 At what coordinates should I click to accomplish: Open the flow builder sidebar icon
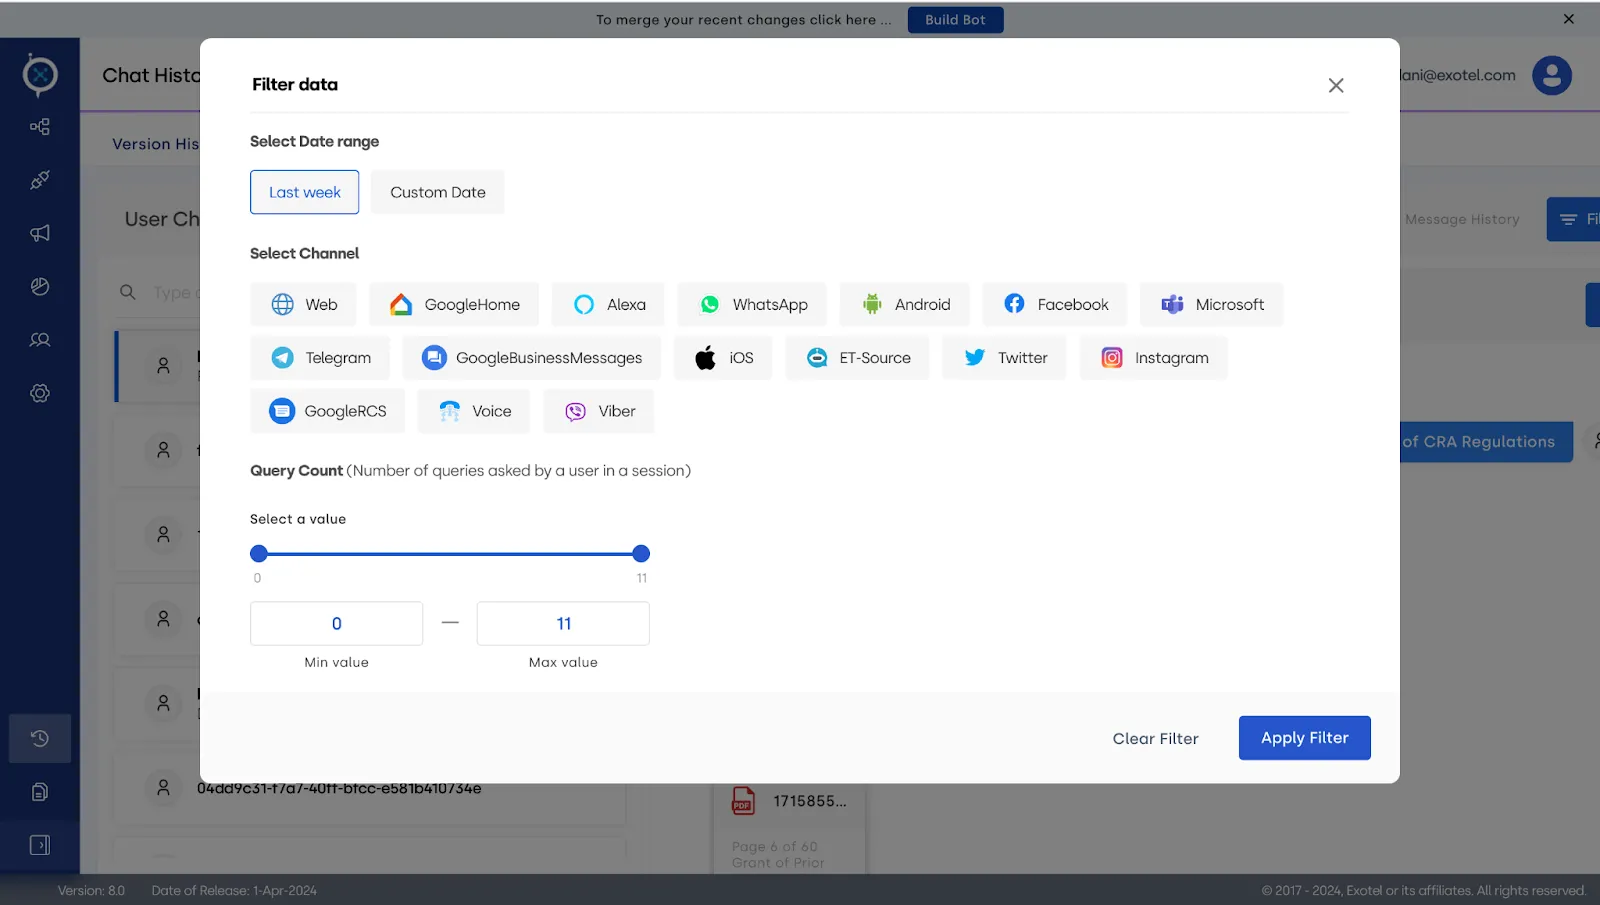(40, 127)
